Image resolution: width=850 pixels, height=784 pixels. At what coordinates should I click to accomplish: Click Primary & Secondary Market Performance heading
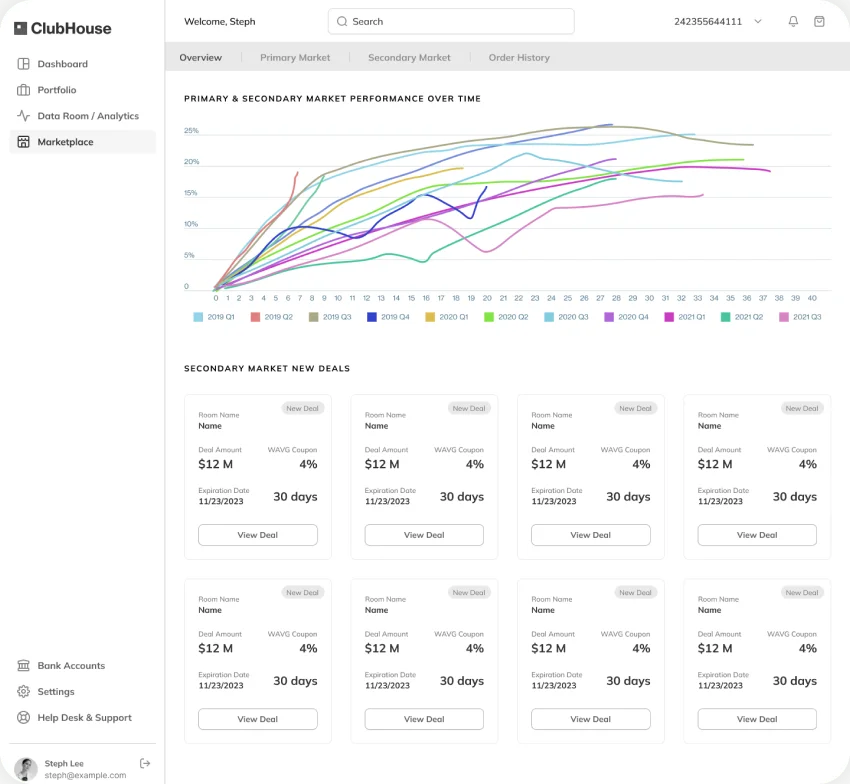tap(332, 99)
